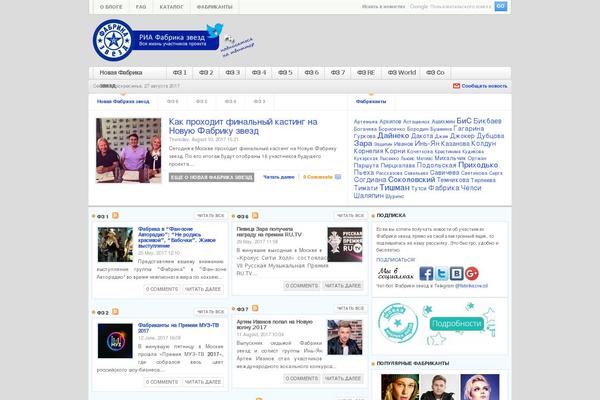Click the Шаляпин tag in the cloud
Image resolution: width=600 pixels, height=400 pixels.
click(368, 196)
